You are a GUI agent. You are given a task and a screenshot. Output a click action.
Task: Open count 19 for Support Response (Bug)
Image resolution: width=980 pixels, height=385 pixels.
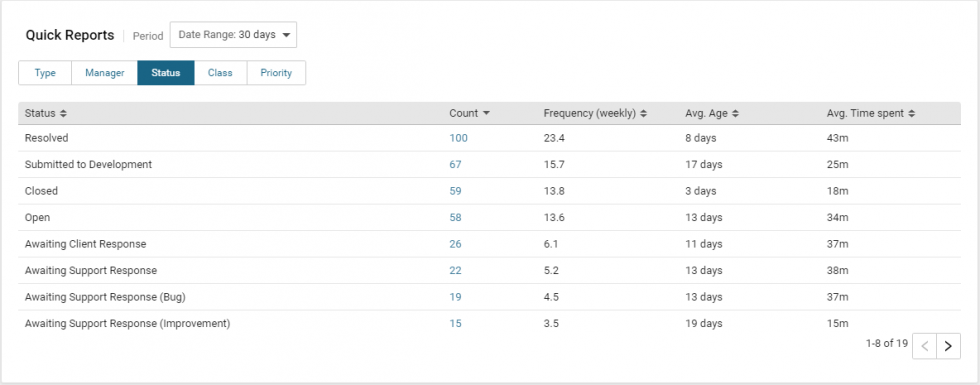point(455,297)
